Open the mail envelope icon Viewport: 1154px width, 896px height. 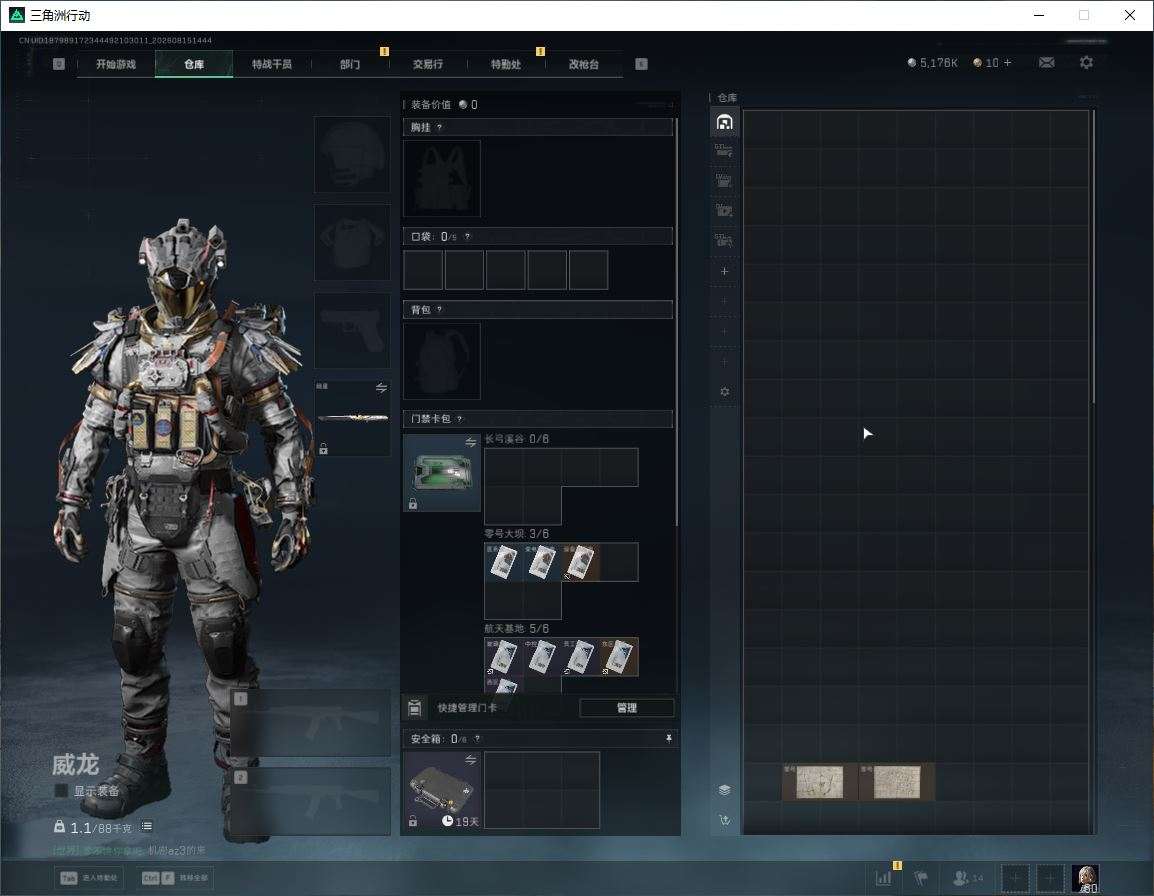tap(1046, 63)
